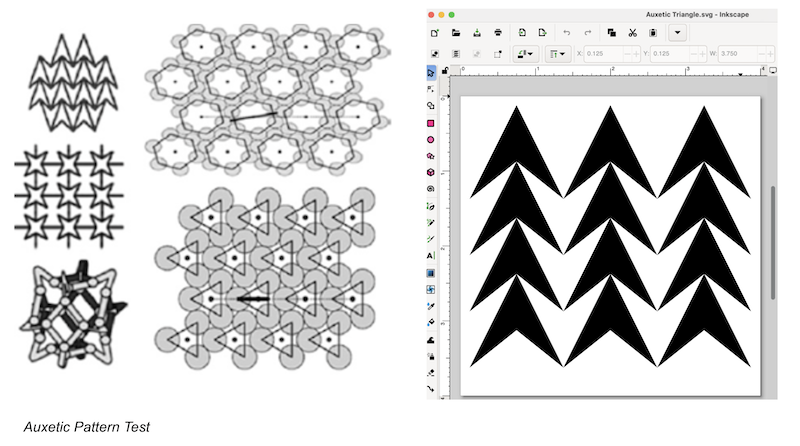Expand the command toolbar overflow dropdown

pyautogui.click(x=678, y=33)
